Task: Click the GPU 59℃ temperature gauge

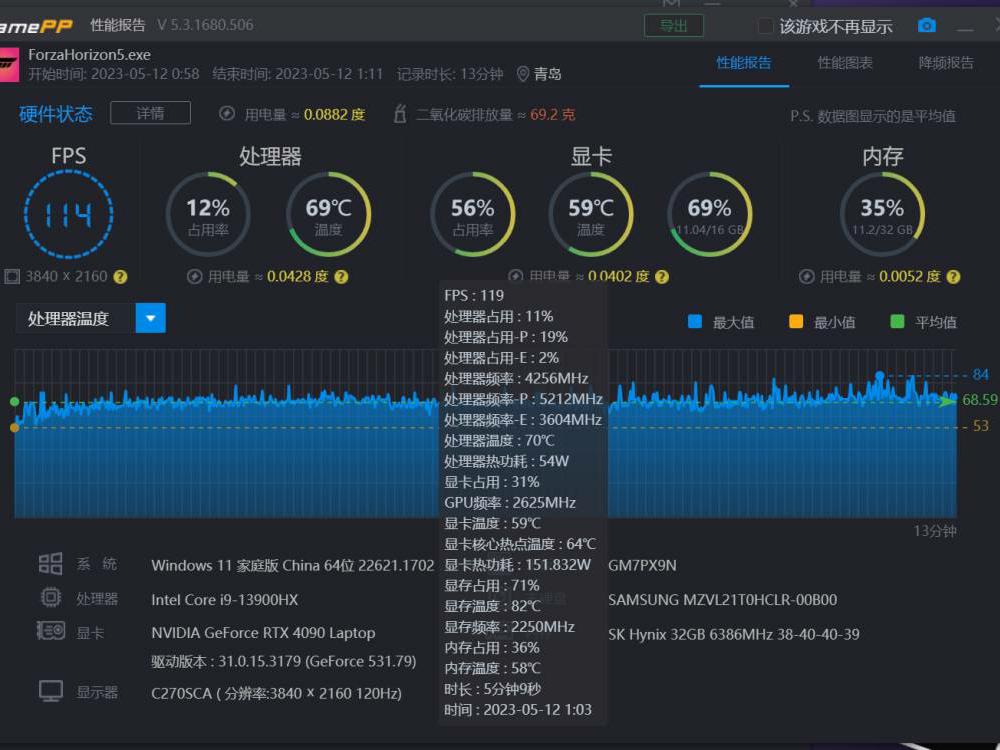Action: point(591,214)
